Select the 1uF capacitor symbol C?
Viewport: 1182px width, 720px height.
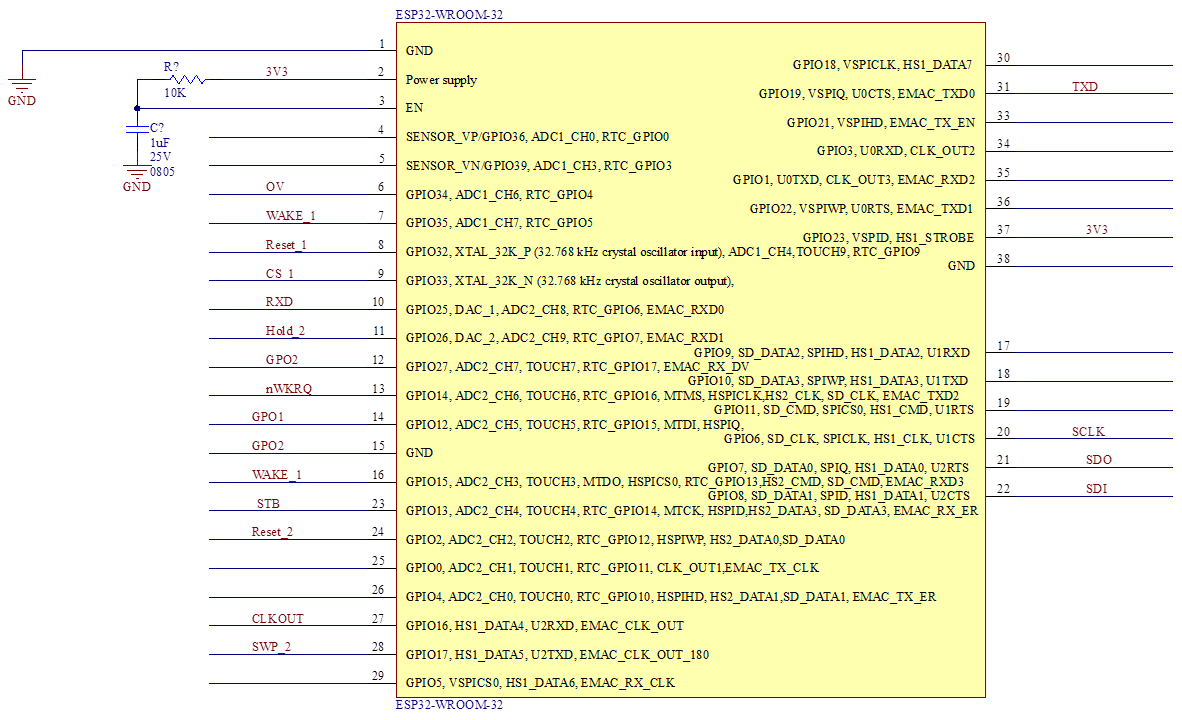point(137,129)
